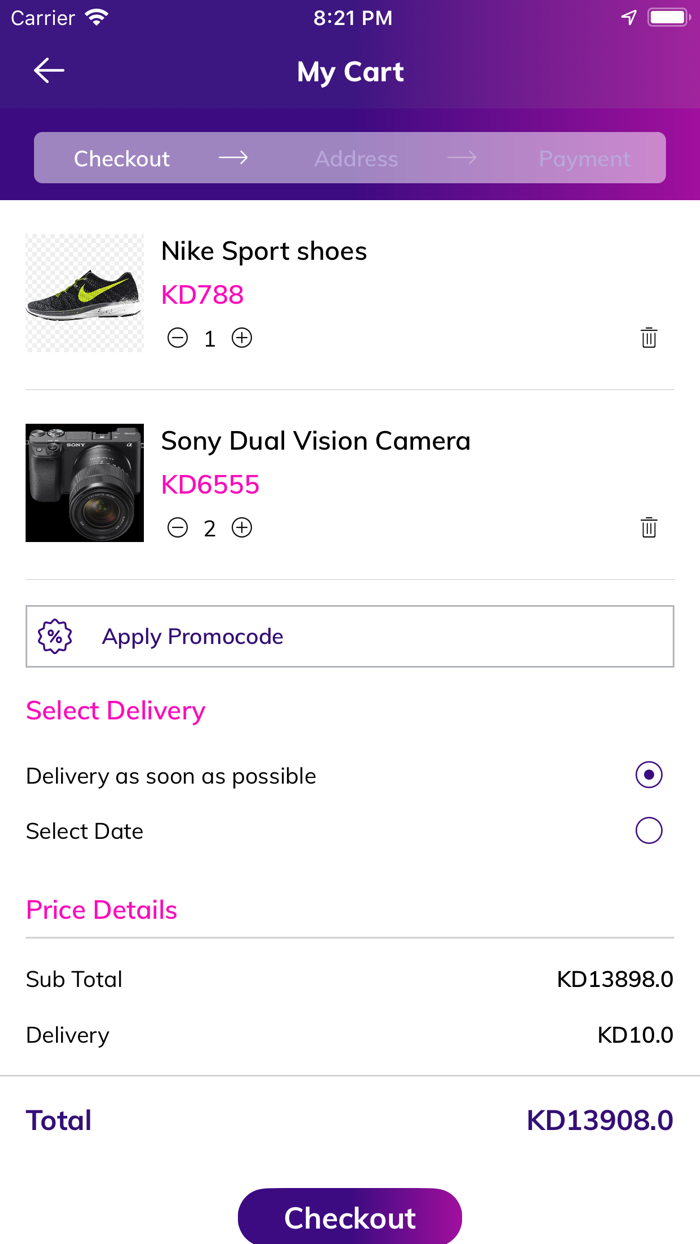
Task: Open the Checkout step tab
Action: point(122,159)
